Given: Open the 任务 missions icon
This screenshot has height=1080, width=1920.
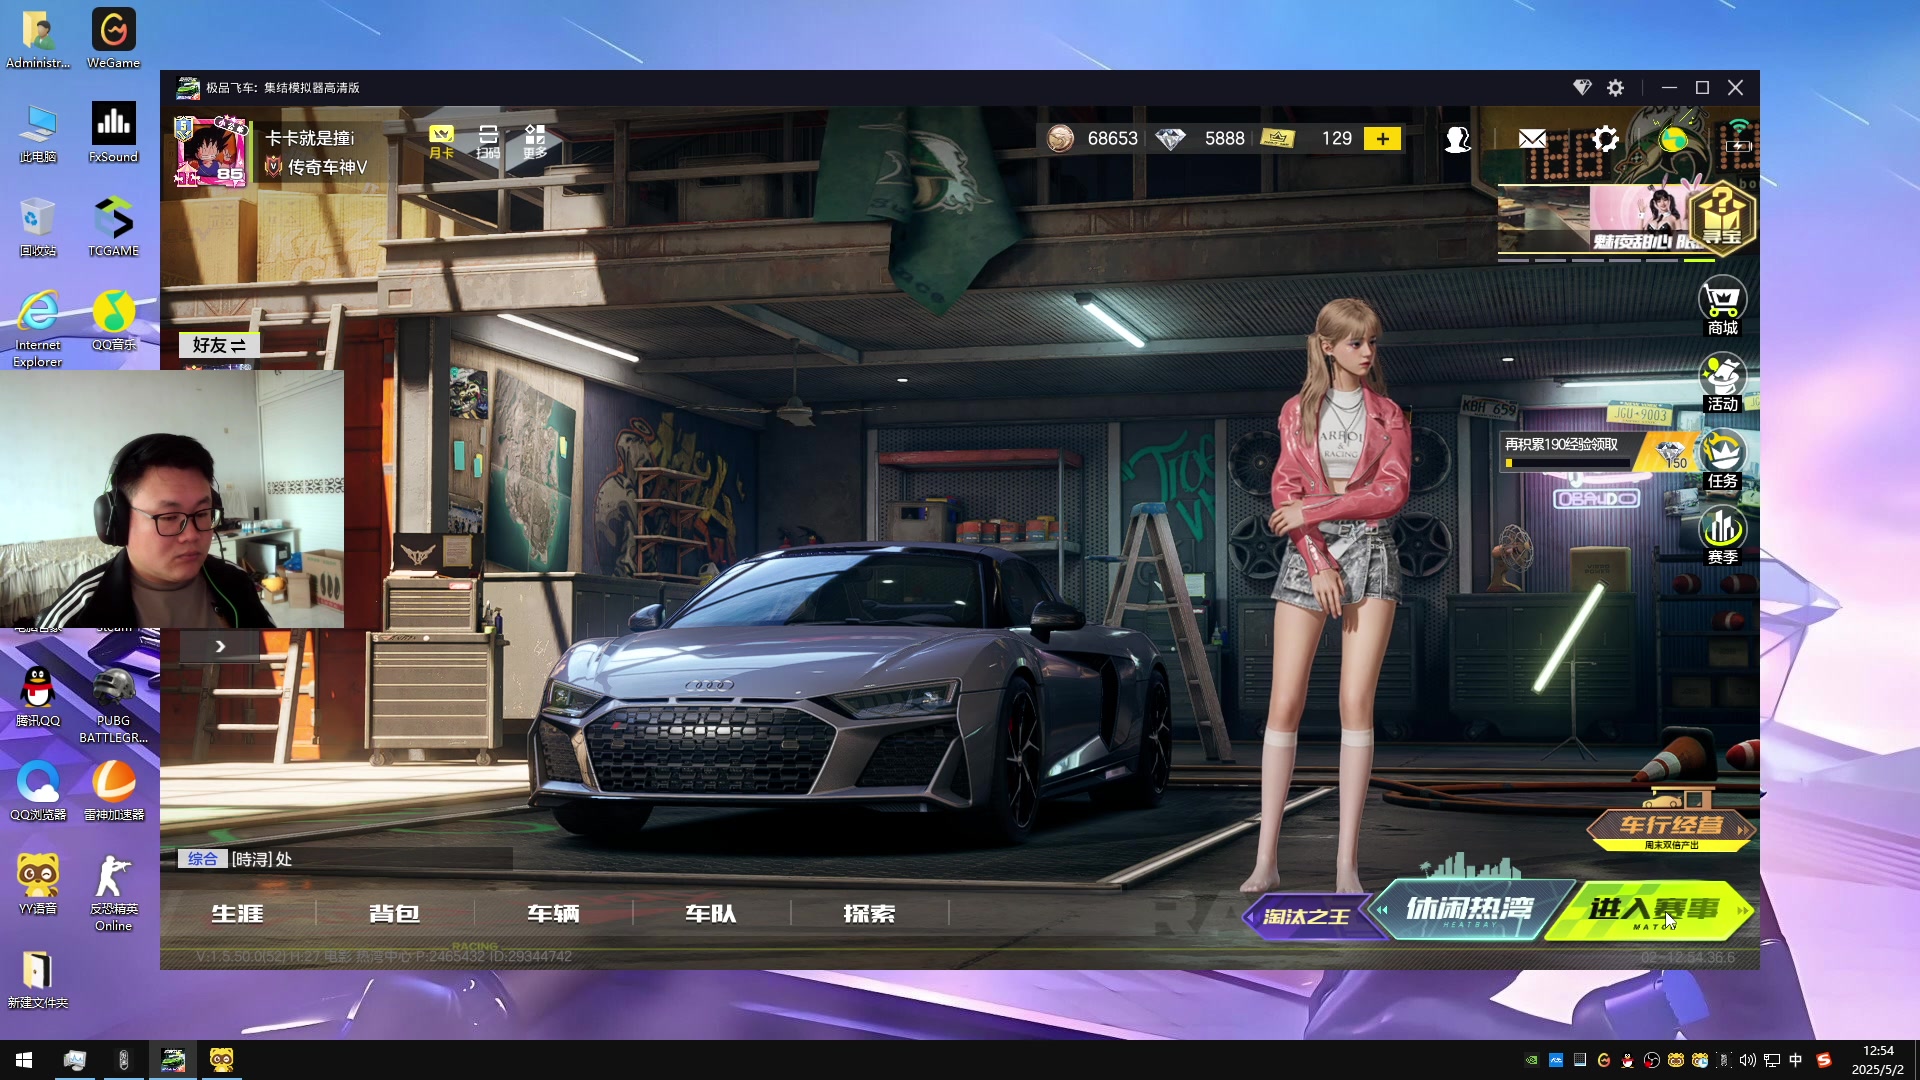Looking at the screenshot, I should [x=1722, y=460].
